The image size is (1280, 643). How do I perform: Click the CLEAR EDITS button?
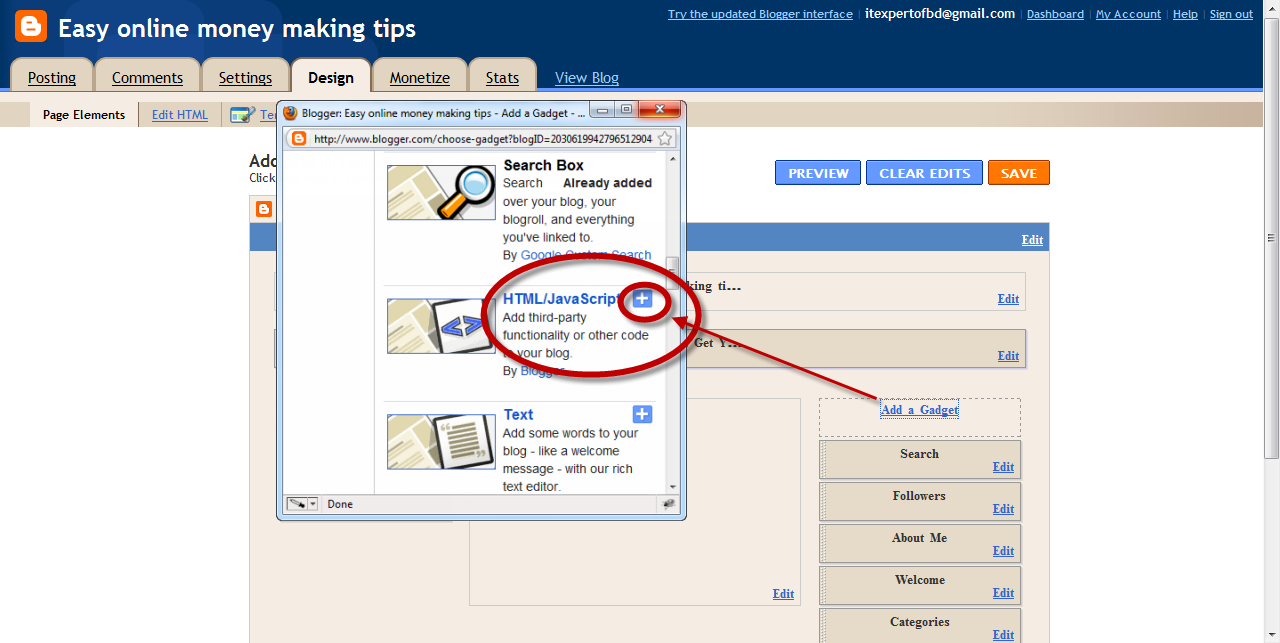925,173
